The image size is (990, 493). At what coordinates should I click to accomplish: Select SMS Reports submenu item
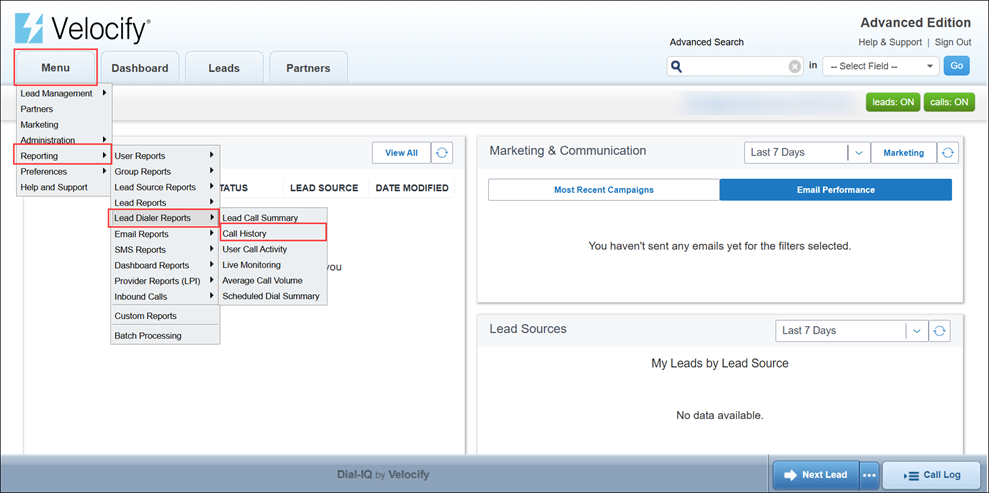pos(165,249)
